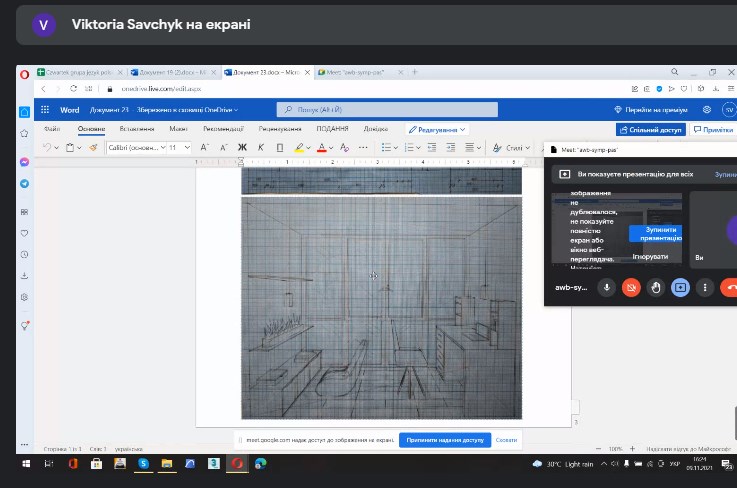Open Meet more options three dots
Image resolution: width=737 pixels, height=488 pixels.
[x=705, y=287]
